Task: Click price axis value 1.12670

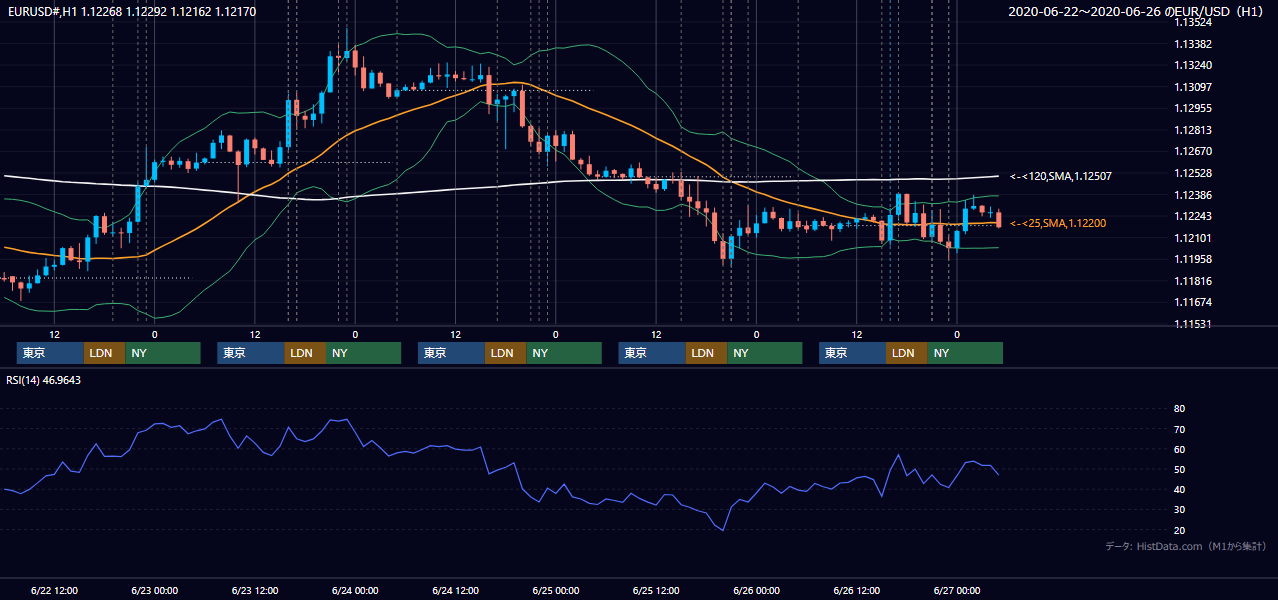Action: point(1192,151)
